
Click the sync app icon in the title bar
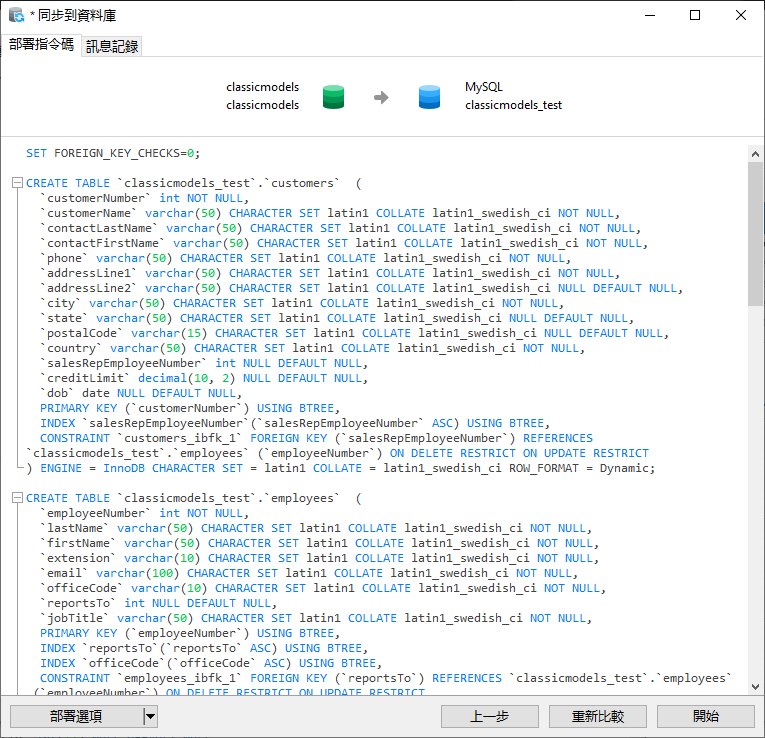tap(17, 15)
